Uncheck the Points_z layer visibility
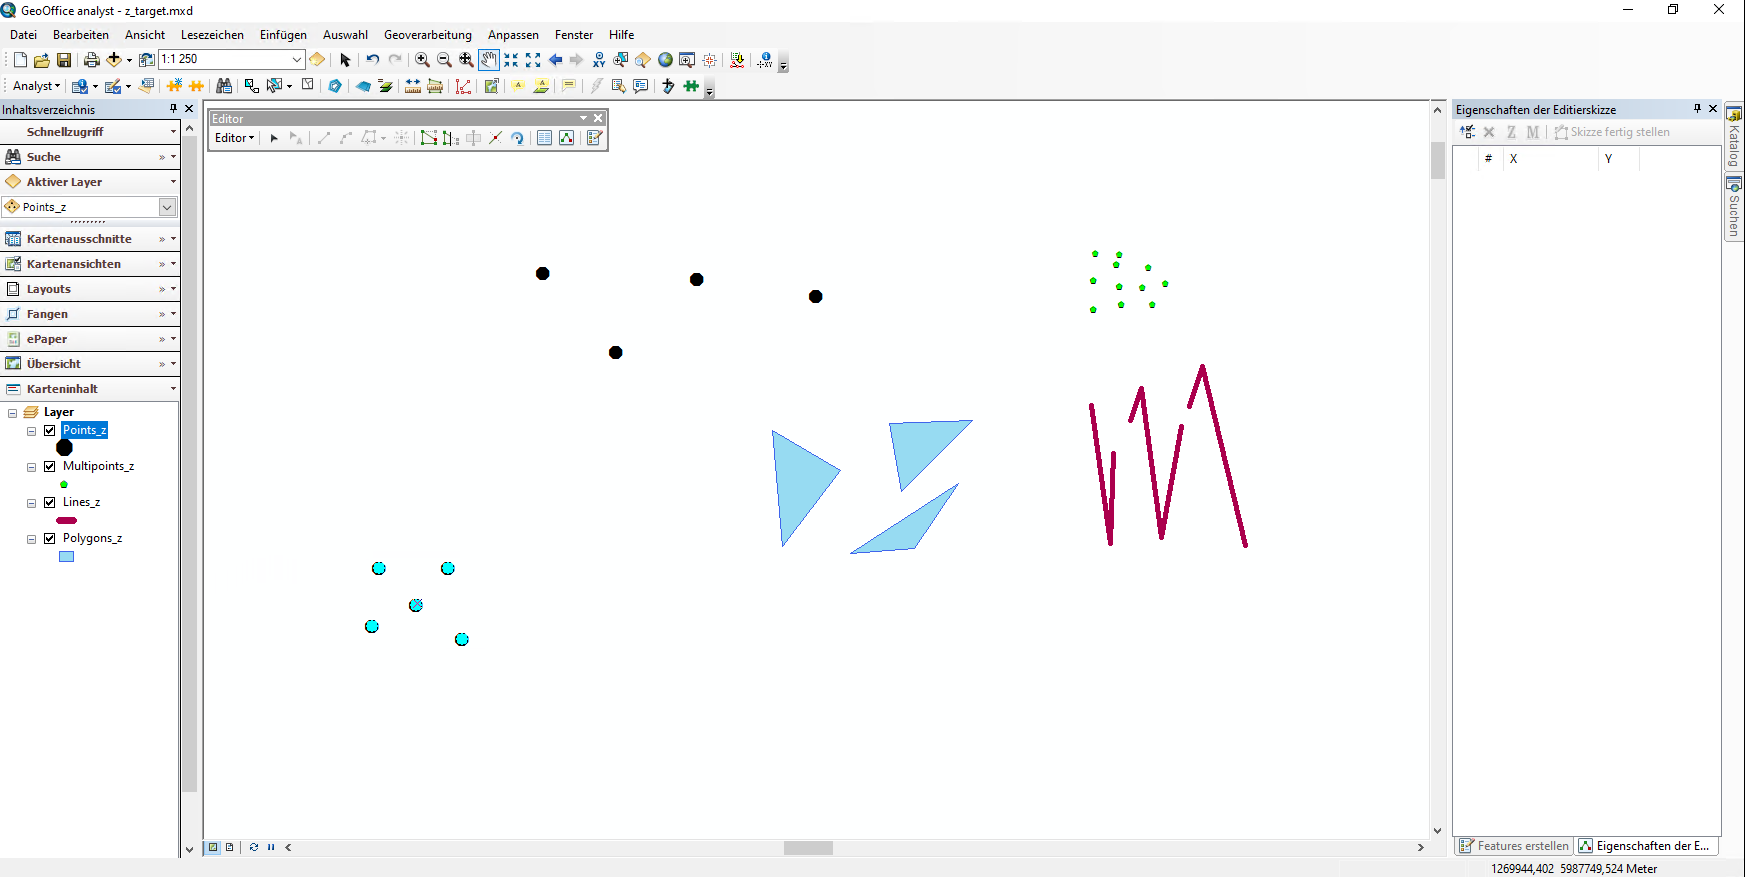The height and width of the screenshot is (877, 1745). (49, 431)
